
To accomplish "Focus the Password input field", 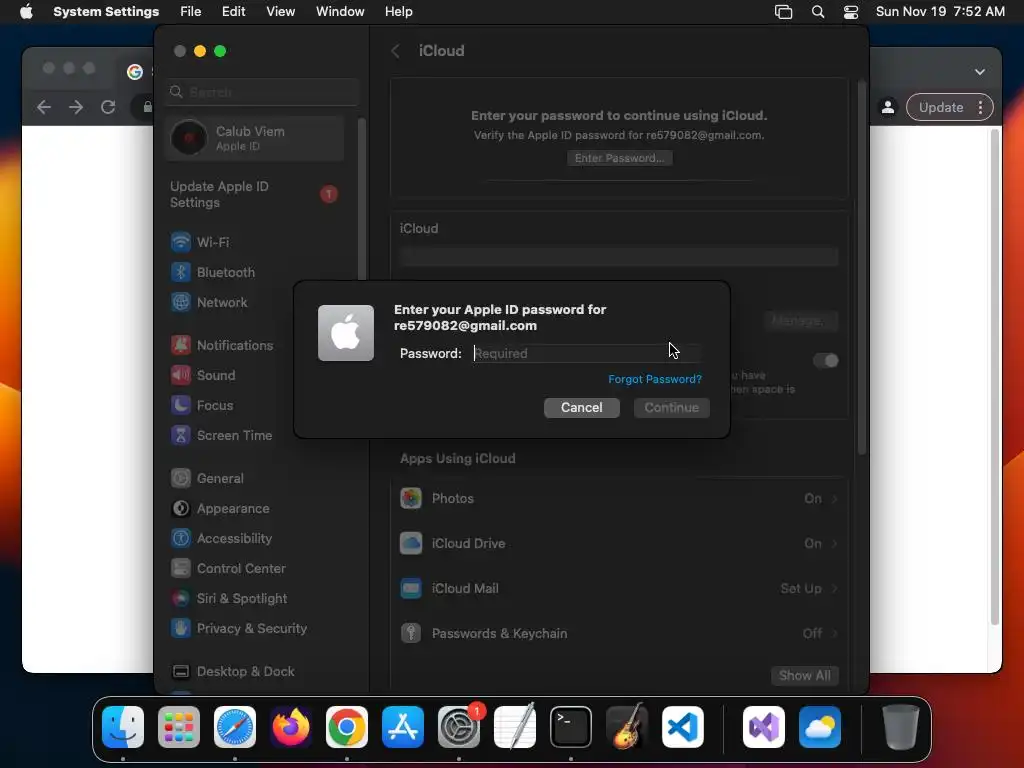I will pos(587,353).
